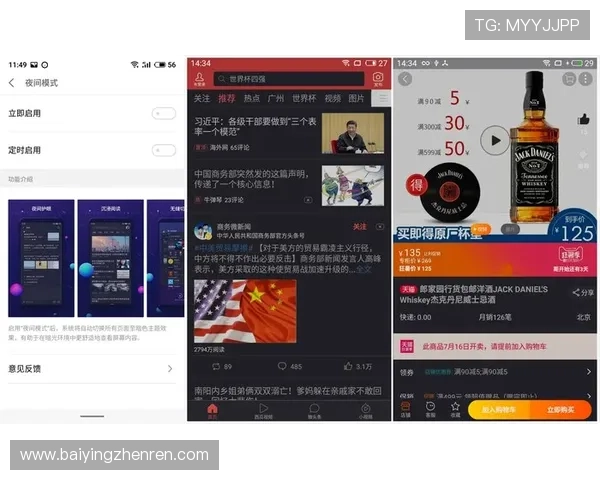Tap the 收藏 star icon
This screenshot has height=480, width=600.
(455, 410)
